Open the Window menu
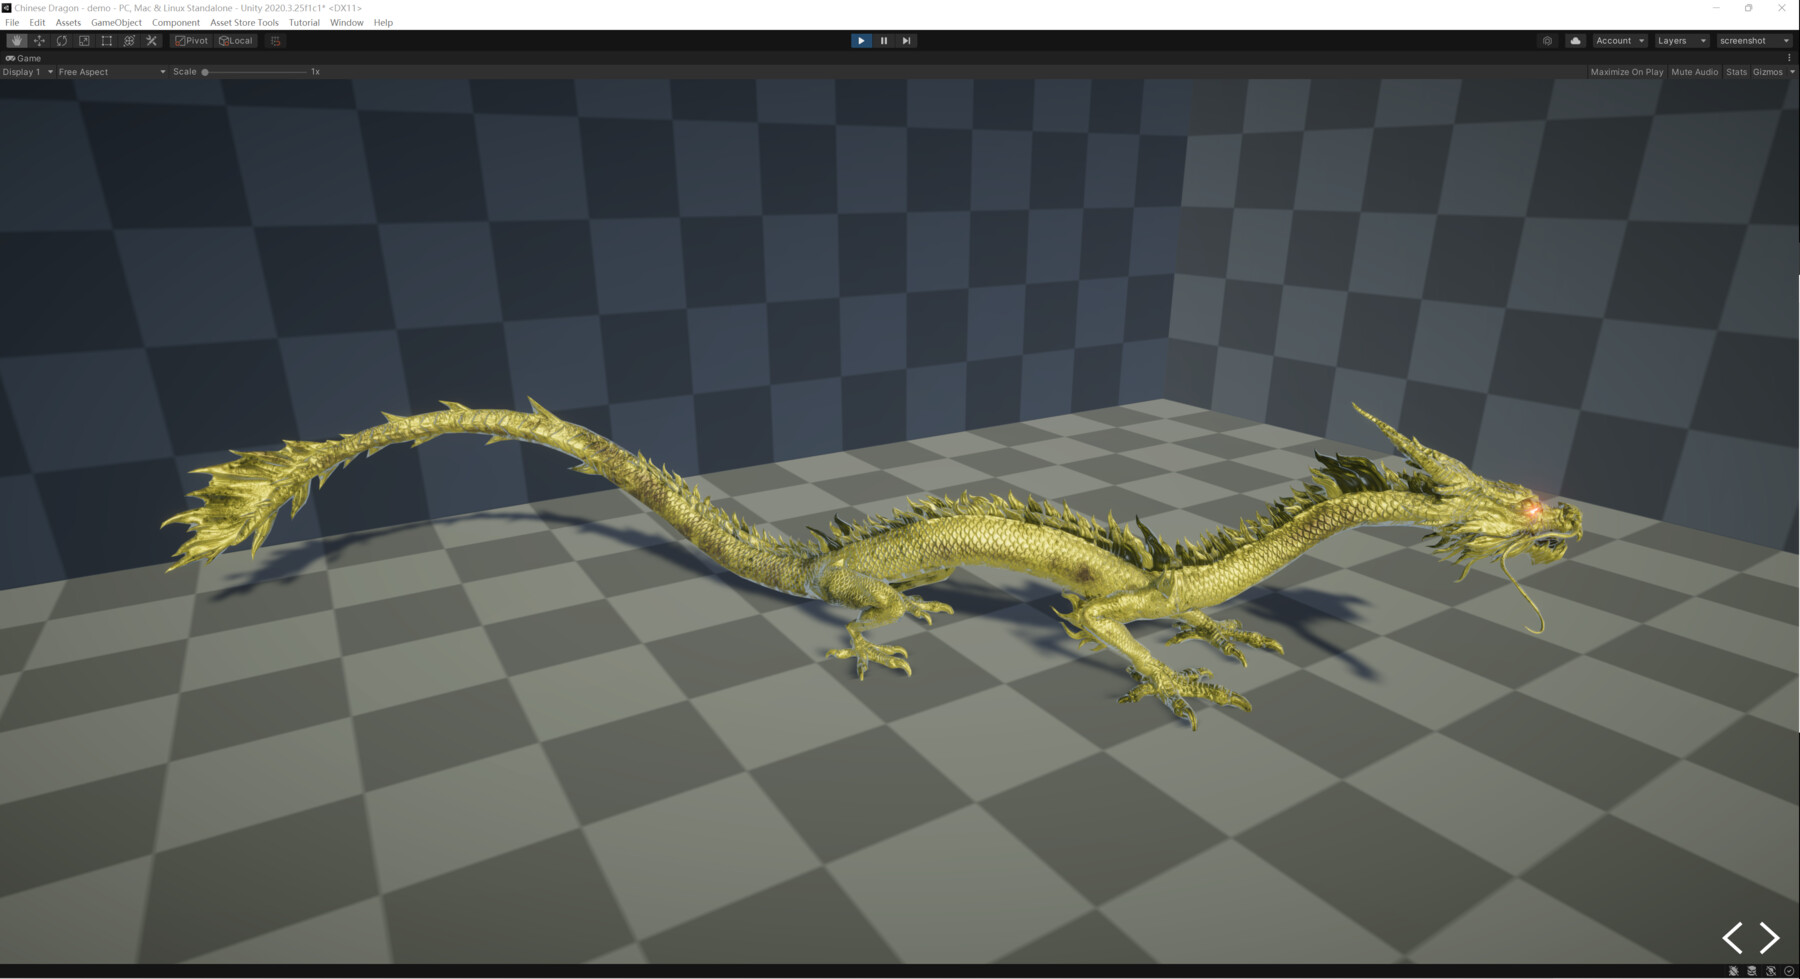Viewport: 1800px width, 979px height. pyautogui.click(x=347, y=22)
